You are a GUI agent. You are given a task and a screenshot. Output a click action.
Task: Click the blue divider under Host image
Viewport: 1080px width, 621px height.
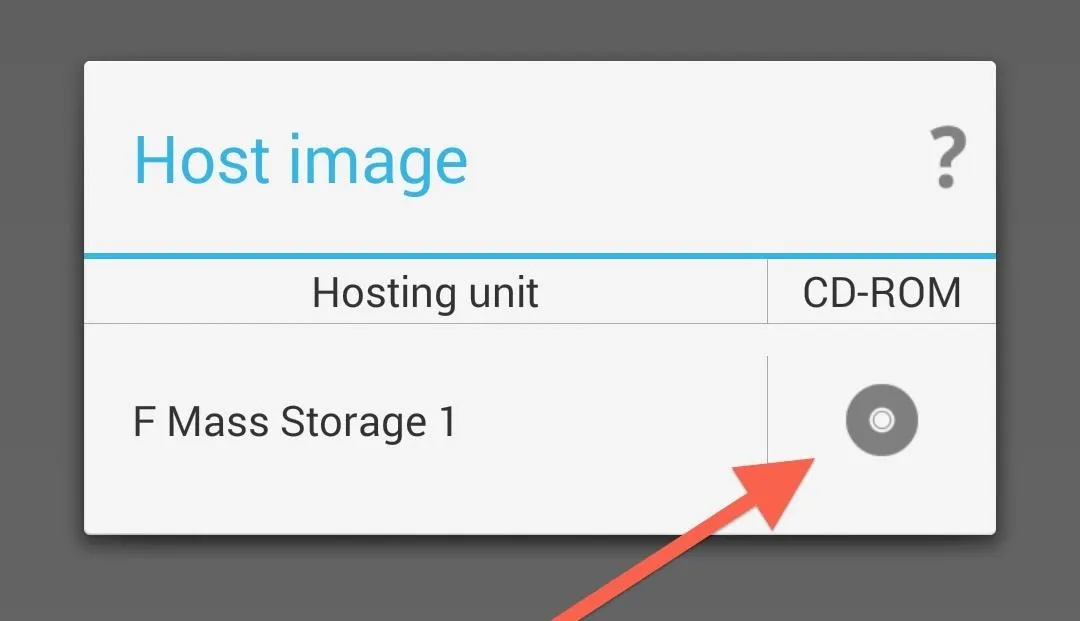(x=540, y=256)
